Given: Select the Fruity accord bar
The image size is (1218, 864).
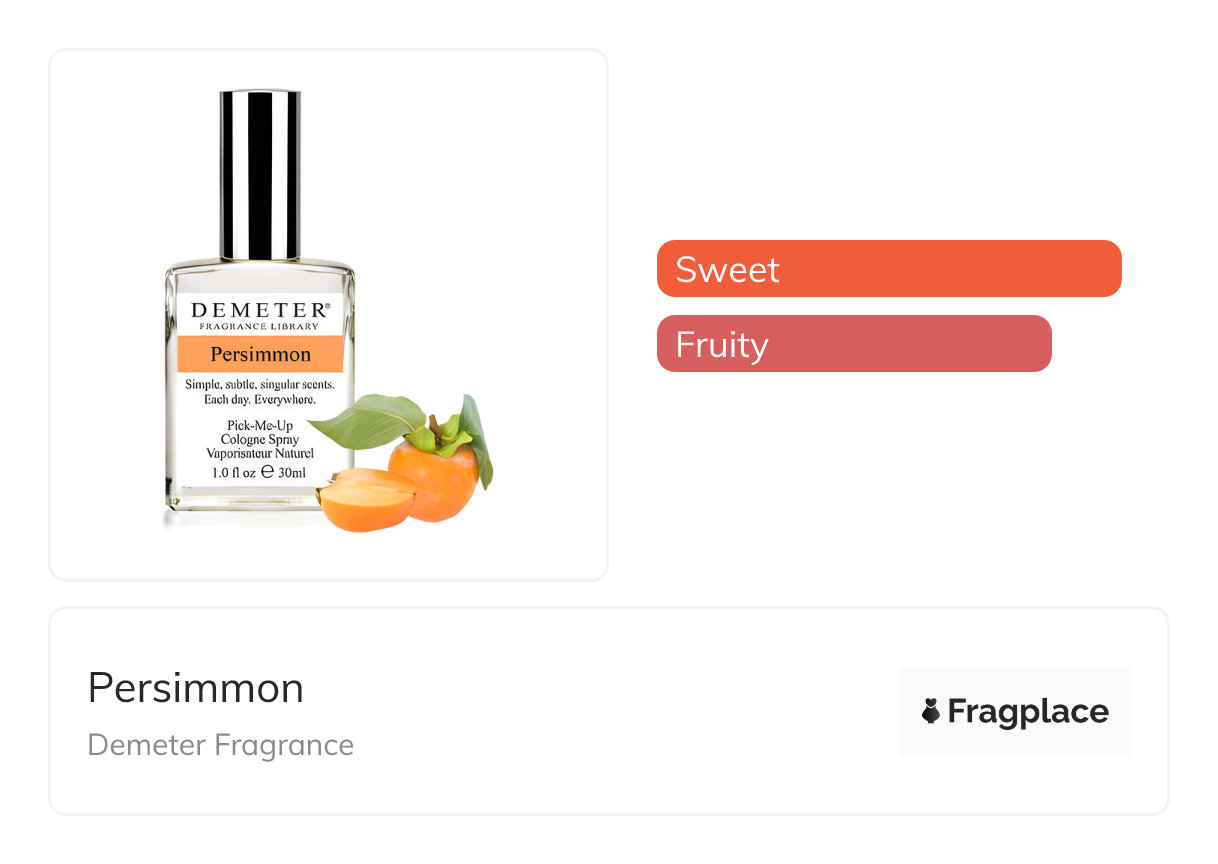Looking at the screenshot, I should pyautogui.click(x=853, y=344).
